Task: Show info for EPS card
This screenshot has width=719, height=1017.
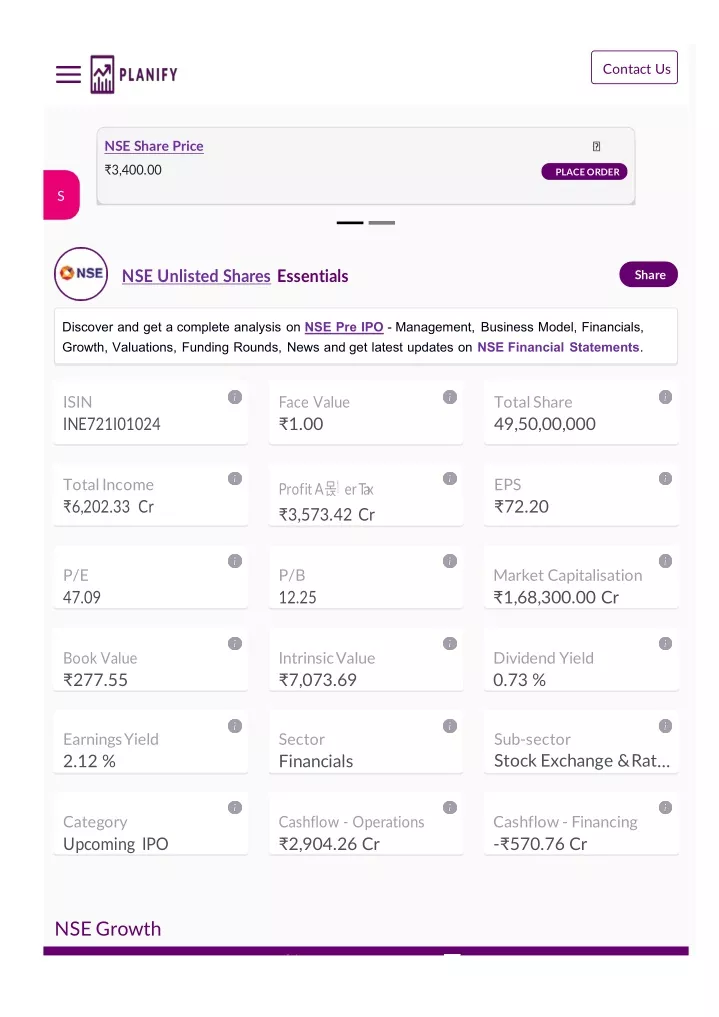Action: (x=665, y=479)
